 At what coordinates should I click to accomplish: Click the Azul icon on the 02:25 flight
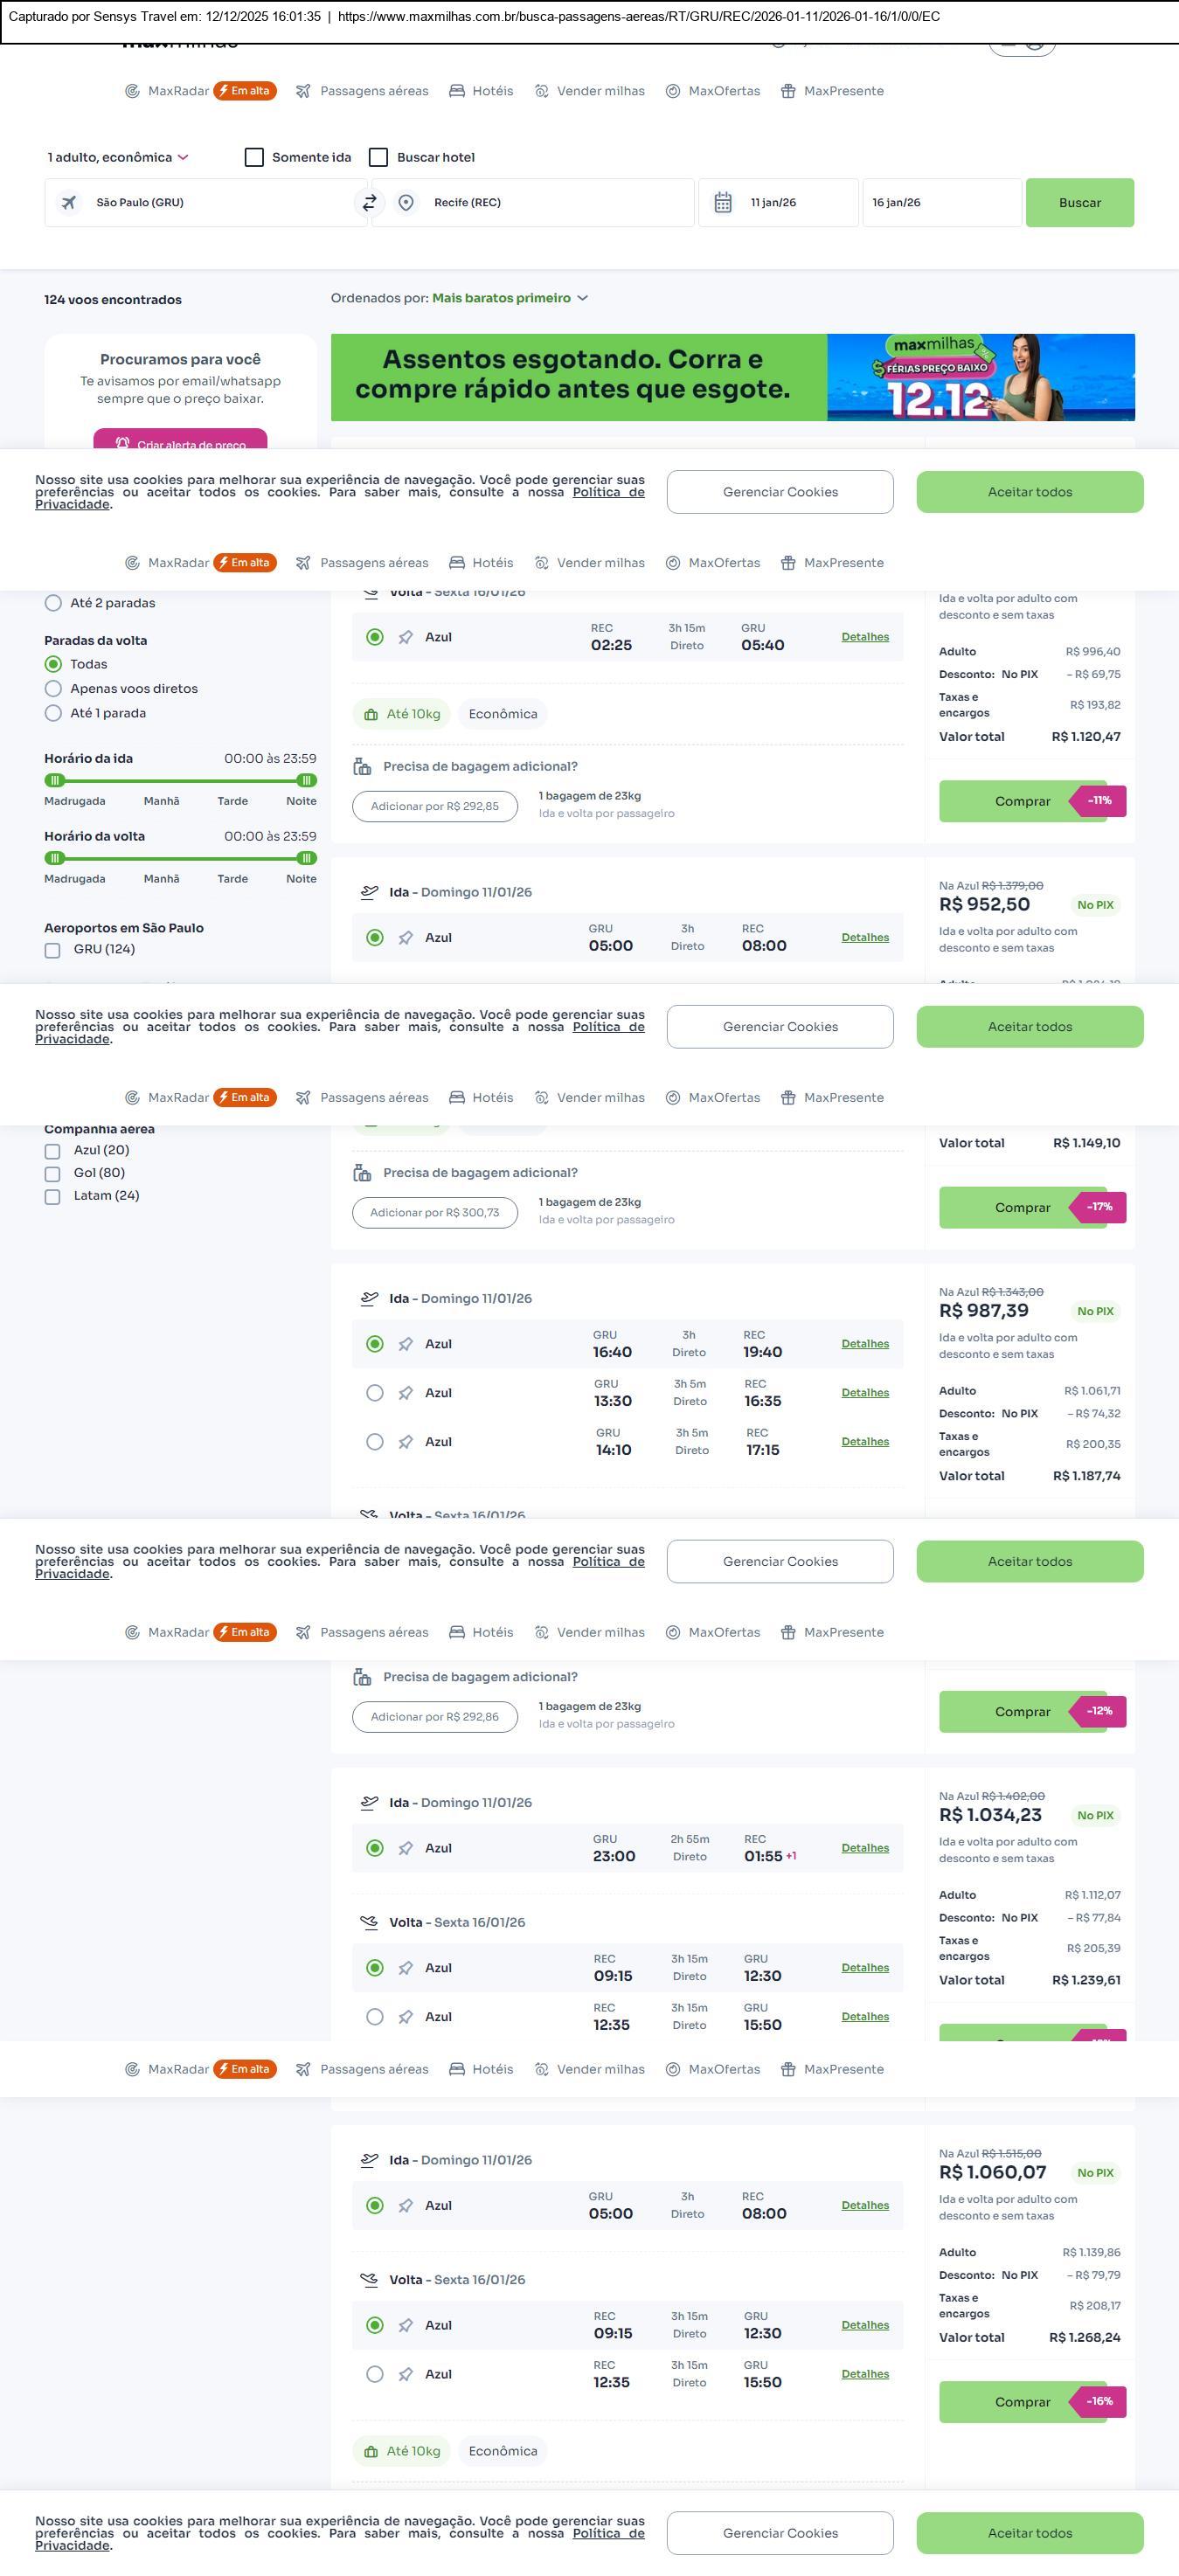coord(406,638)
